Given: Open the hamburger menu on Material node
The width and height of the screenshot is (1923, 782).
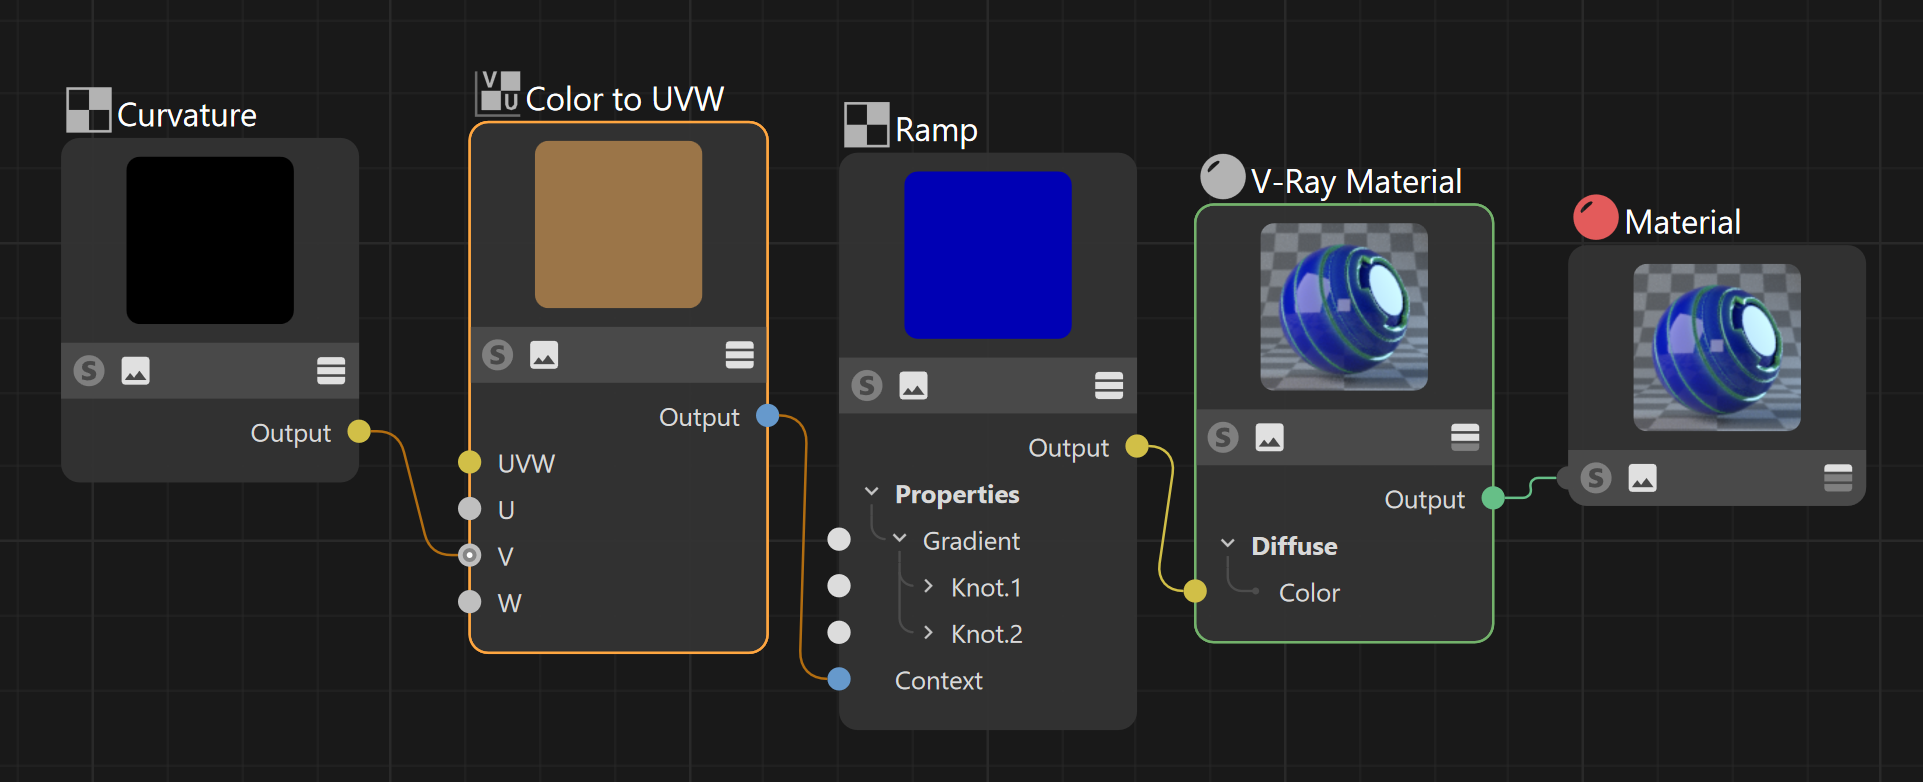Looking at the screenshot, I should (x=1838, y=478).
